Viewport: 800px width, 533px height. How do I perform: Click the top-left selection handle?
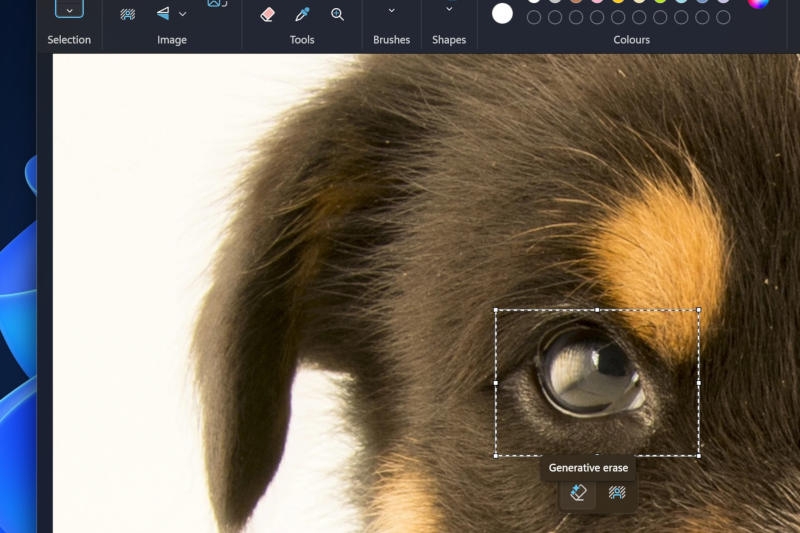tap(496, 310)
